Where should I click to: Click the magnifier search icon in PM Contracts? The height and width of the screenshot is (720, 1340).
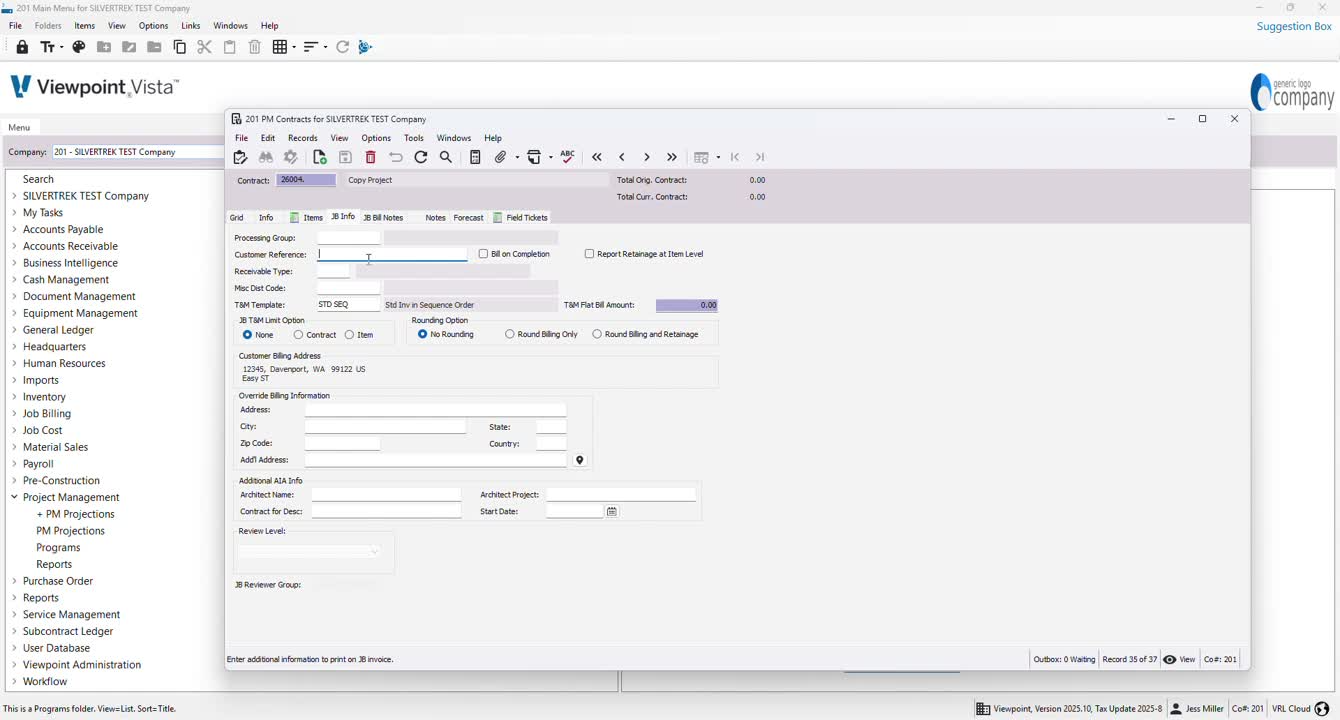click(446, 157)
